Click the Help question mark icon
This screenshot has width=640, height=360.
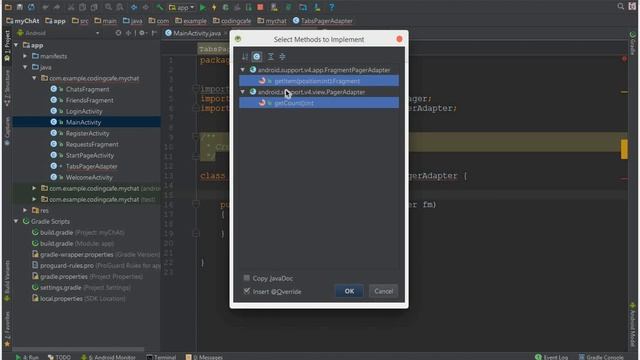(x=331, y=7)
